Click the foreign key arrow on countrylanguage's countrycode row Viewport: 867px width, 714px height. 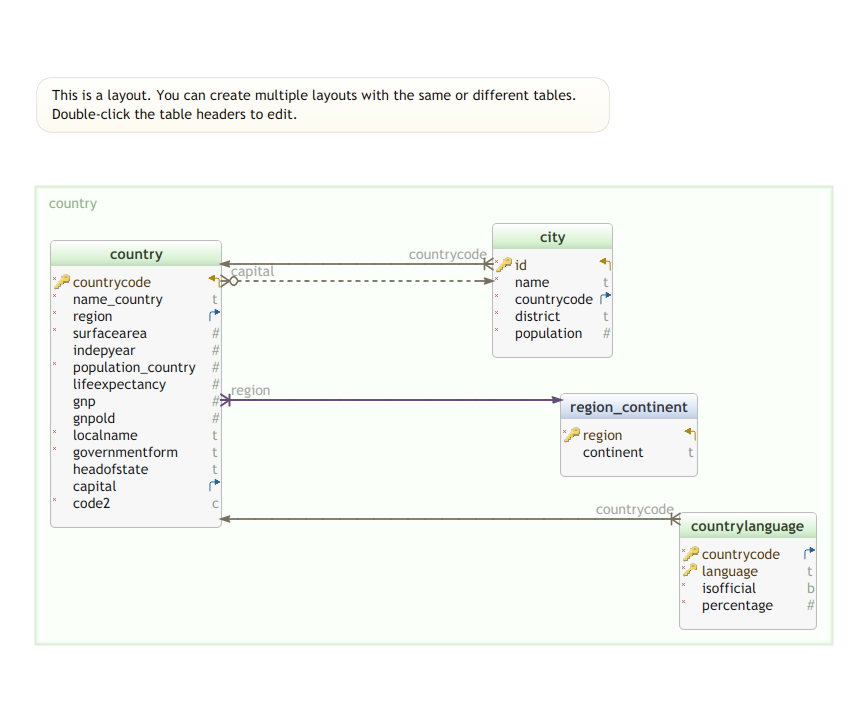pos(809,553)
